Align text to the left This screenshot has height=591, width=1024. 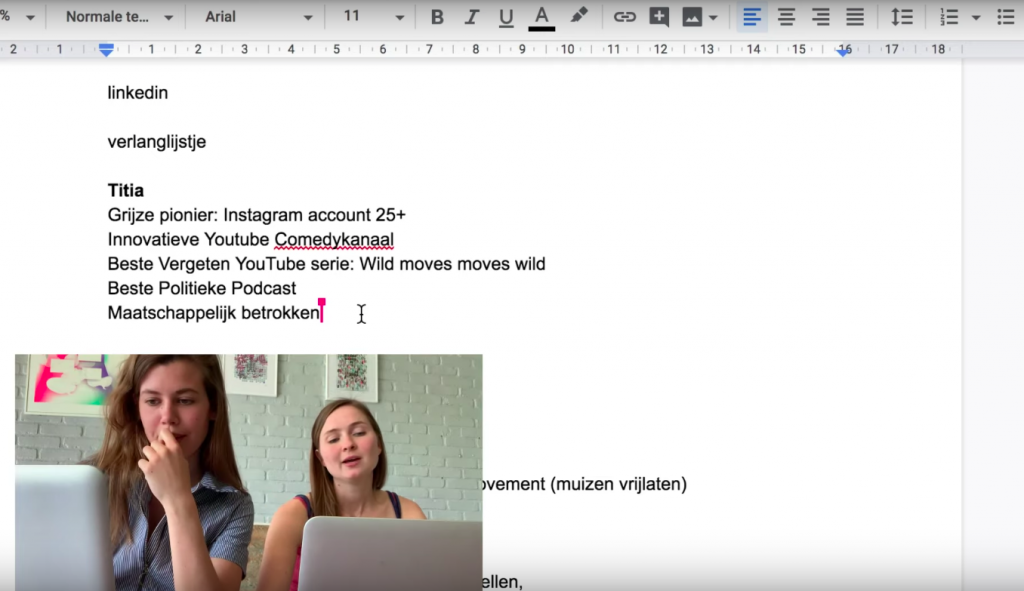pyautogui.click(x=752, y=17)
